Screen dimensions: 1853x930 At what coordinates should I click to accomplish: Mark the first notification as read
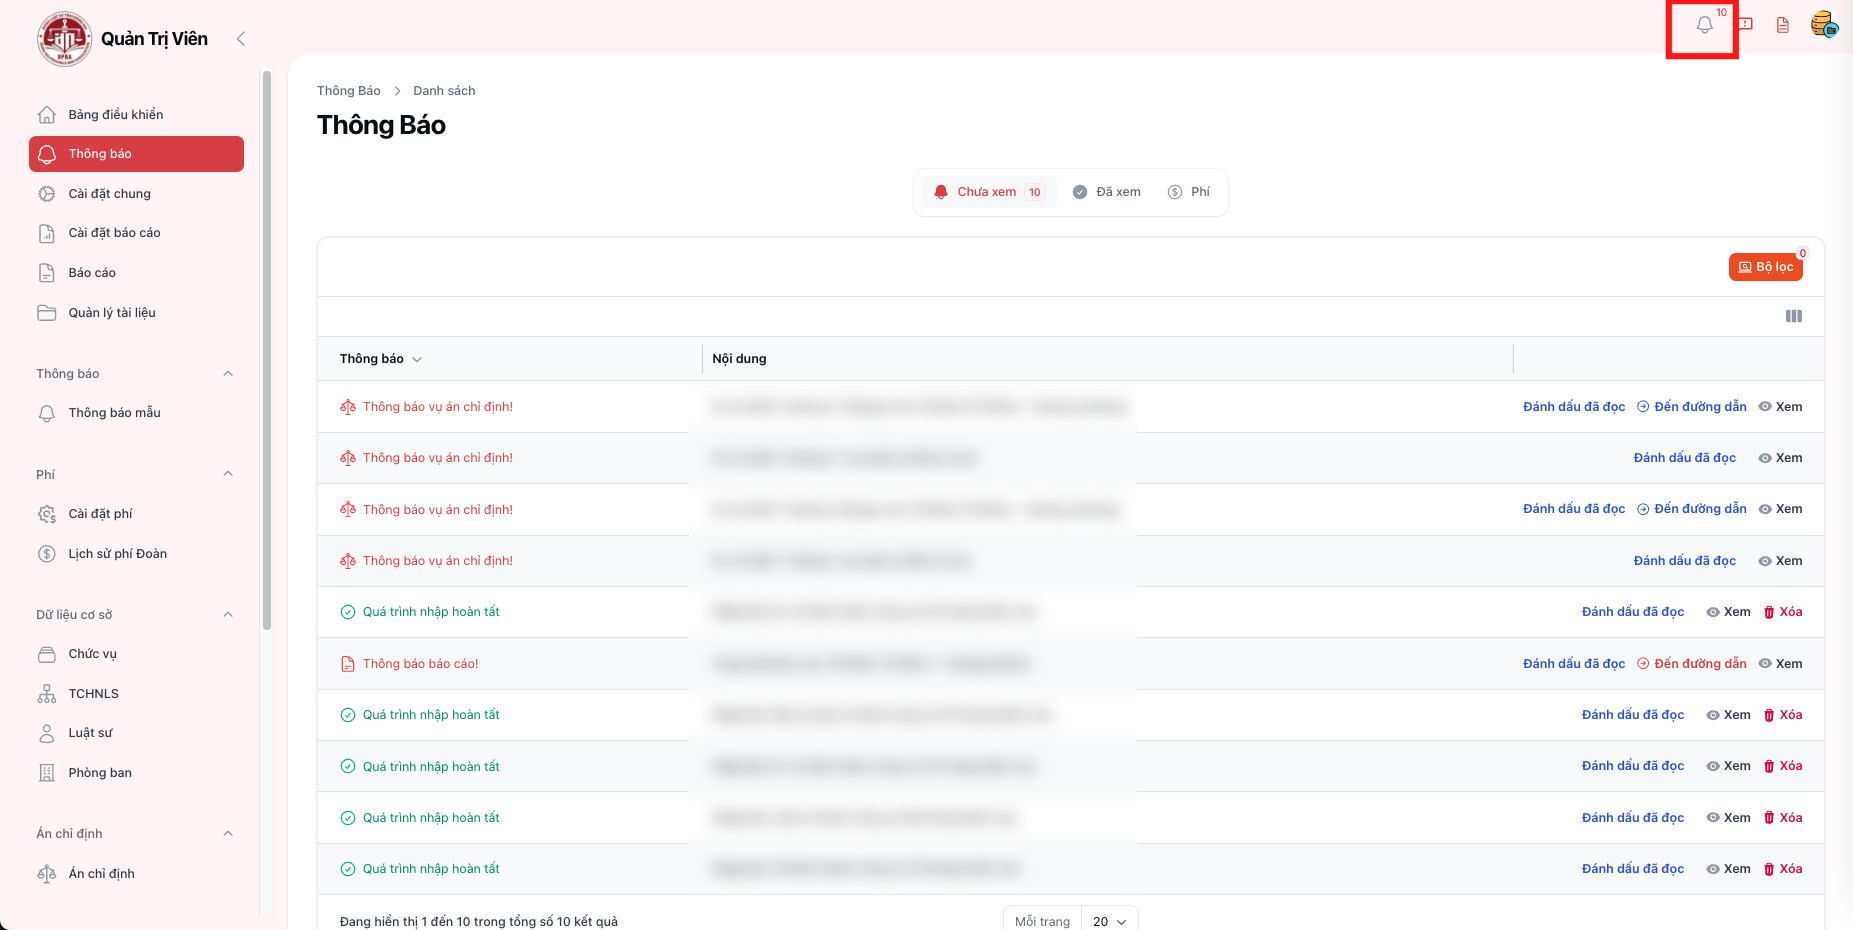[x=1573, y=407]
